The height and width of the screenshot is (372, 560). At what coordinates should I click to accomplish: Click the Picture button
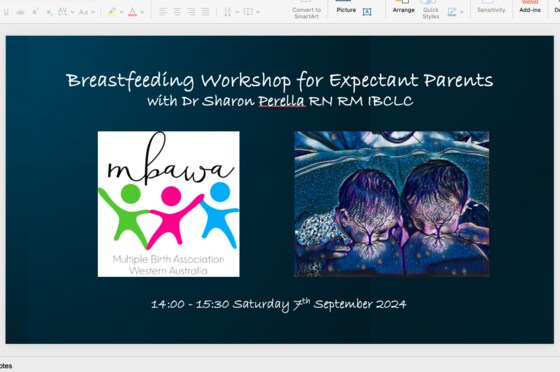coord(346,8)
